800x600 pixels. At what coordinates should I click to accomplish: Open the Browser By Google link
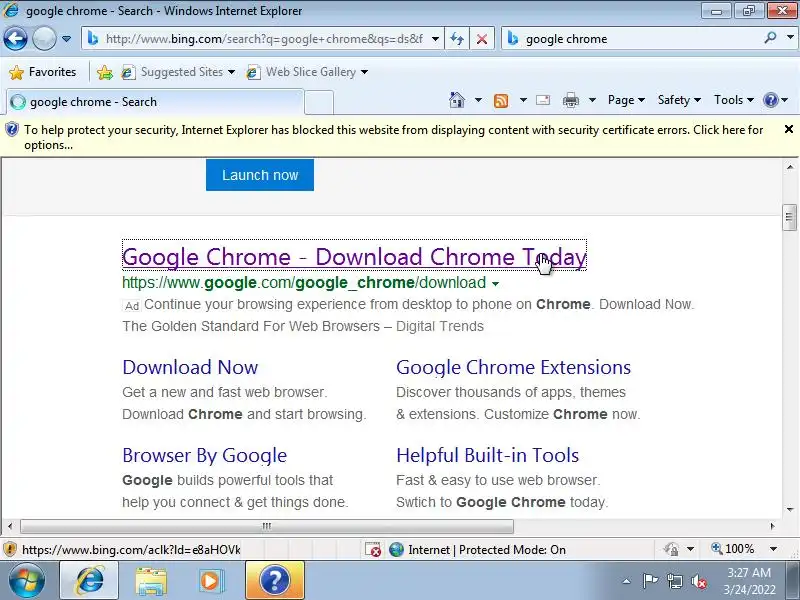[x=205, y=455]
